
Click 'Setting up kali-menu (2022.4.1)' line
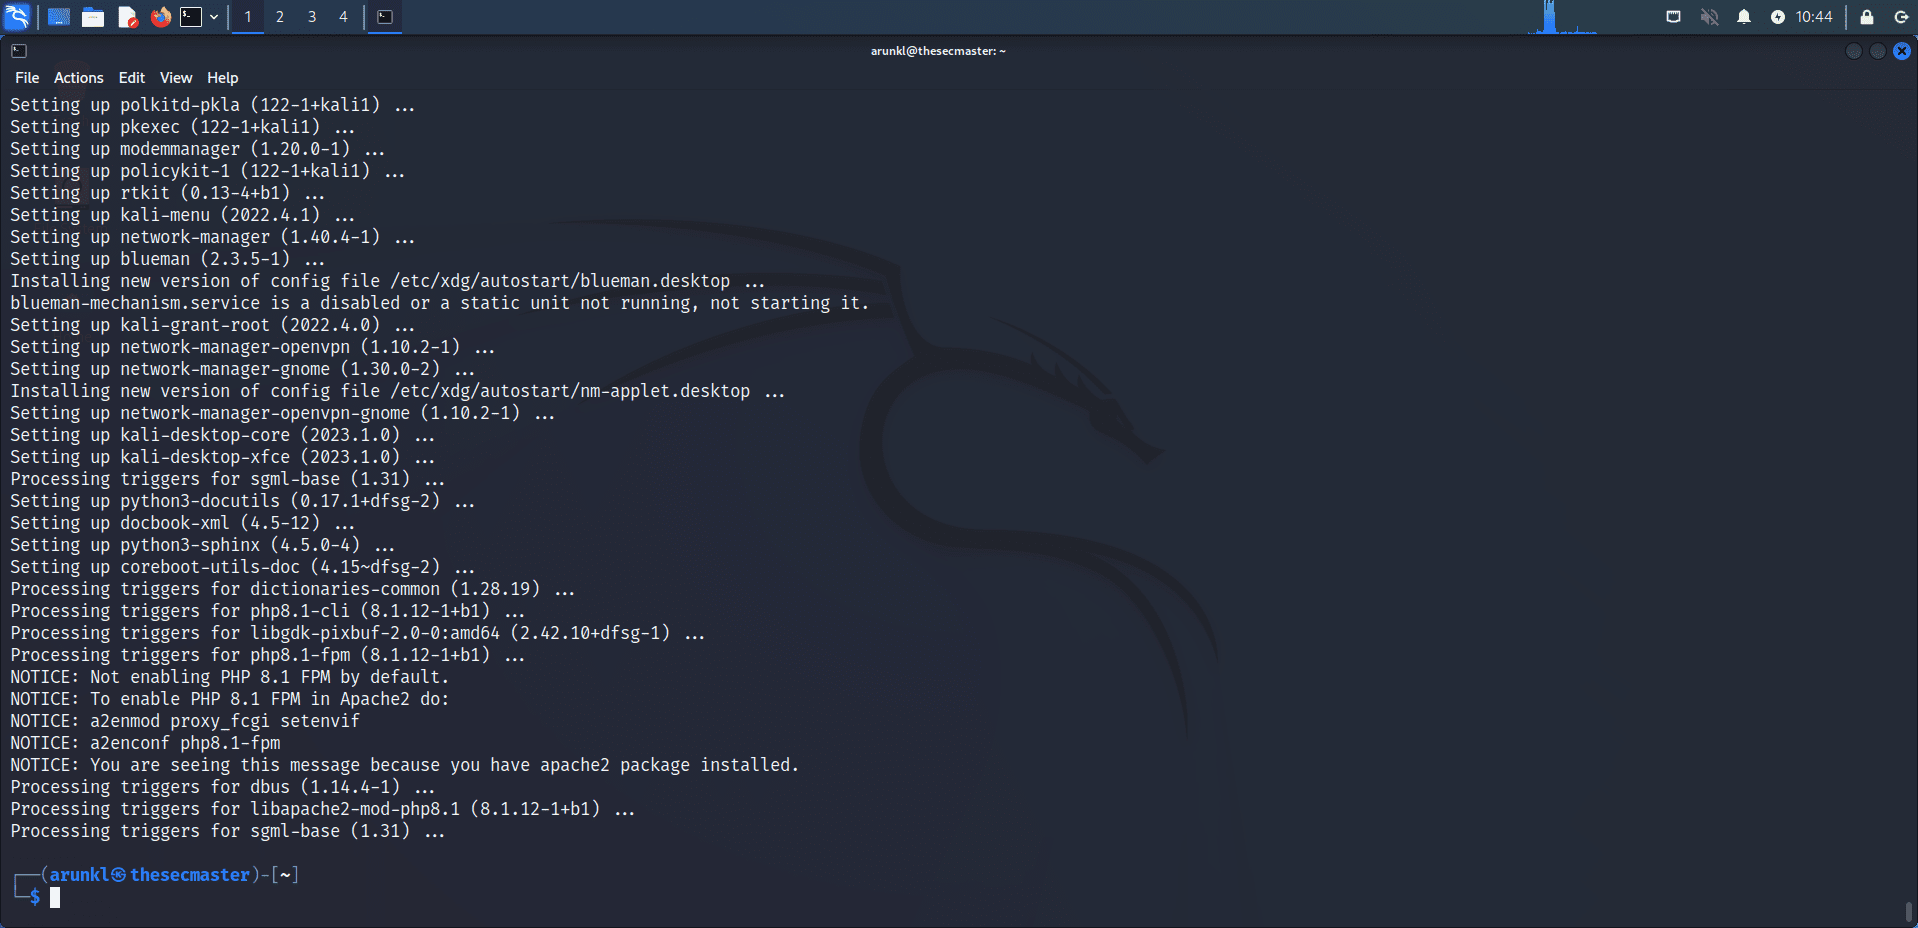point(182,215)
